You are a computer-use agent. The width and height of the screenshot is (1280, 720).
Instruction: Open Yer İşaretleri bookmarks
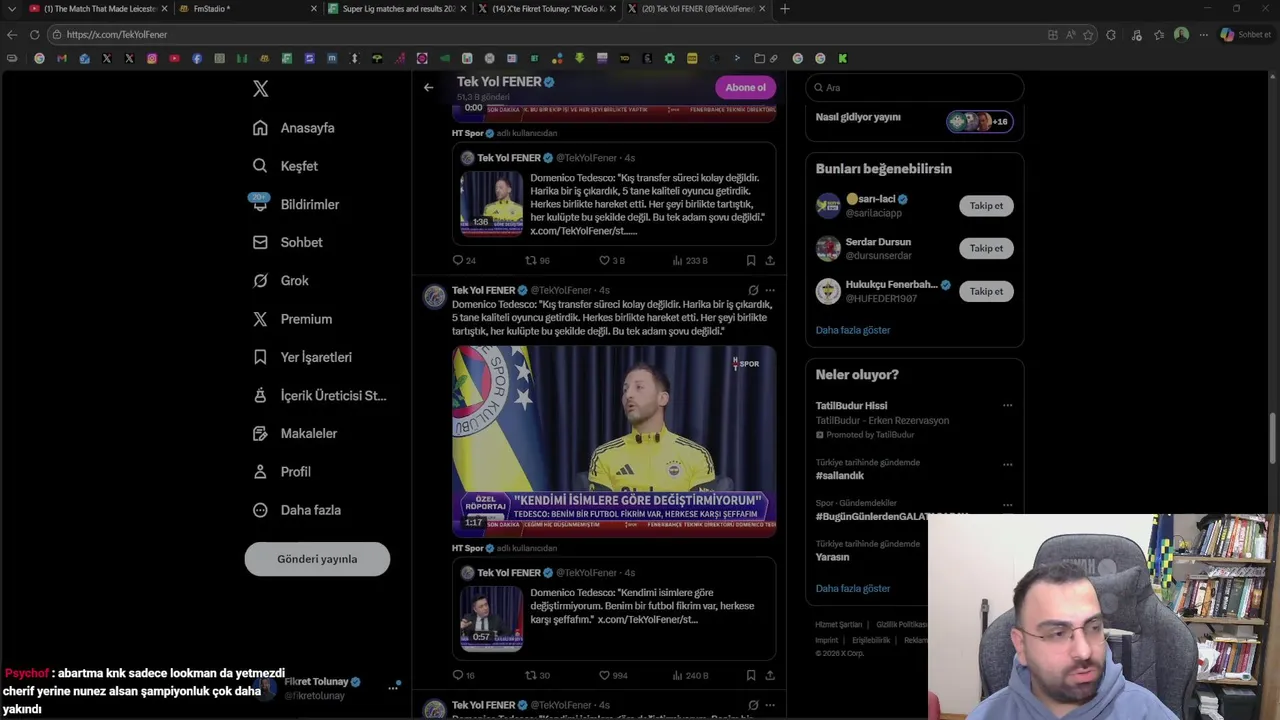click(302, 357)
